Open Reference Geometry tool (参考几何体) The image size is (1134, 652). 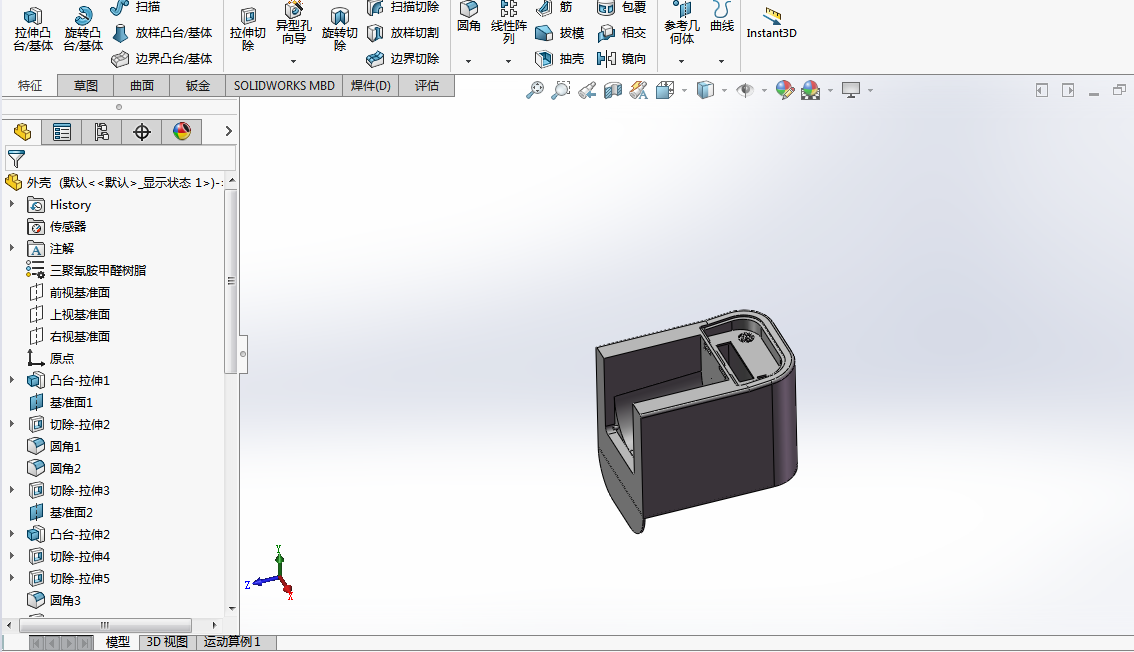coord(681,23)
